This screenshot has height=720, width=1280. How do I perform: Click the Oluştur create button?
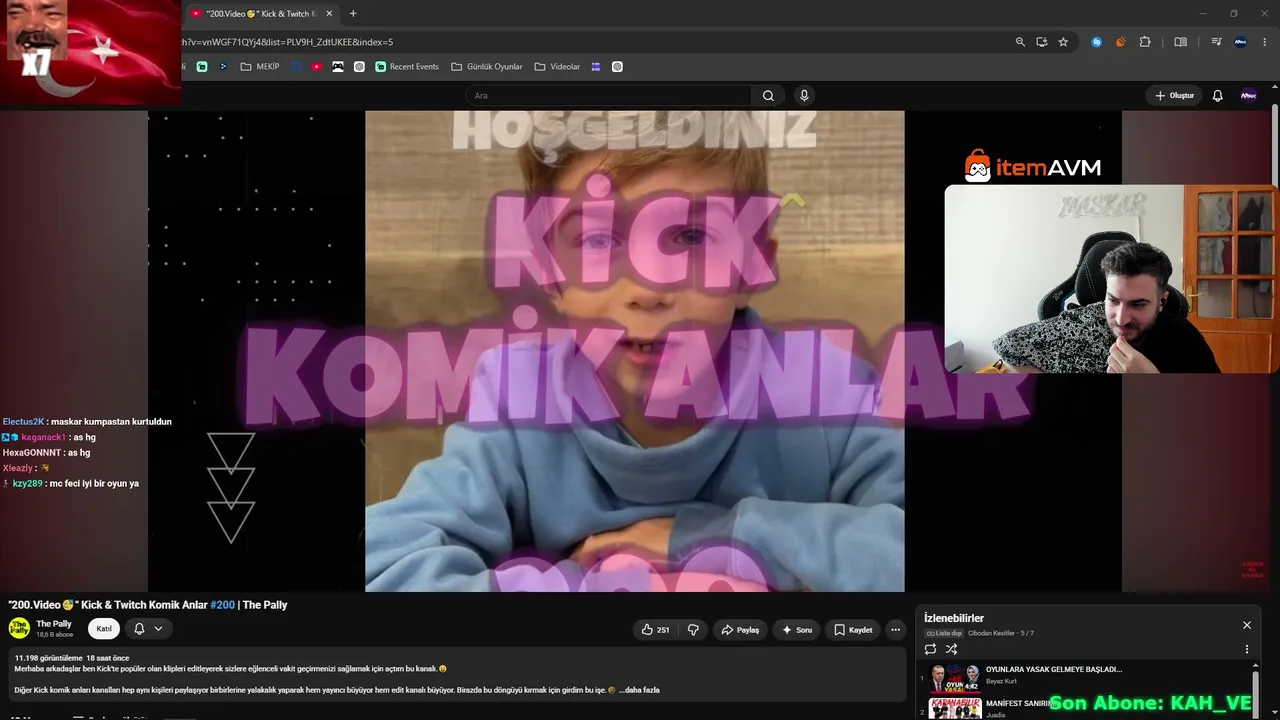click(x=1174, y=96)
